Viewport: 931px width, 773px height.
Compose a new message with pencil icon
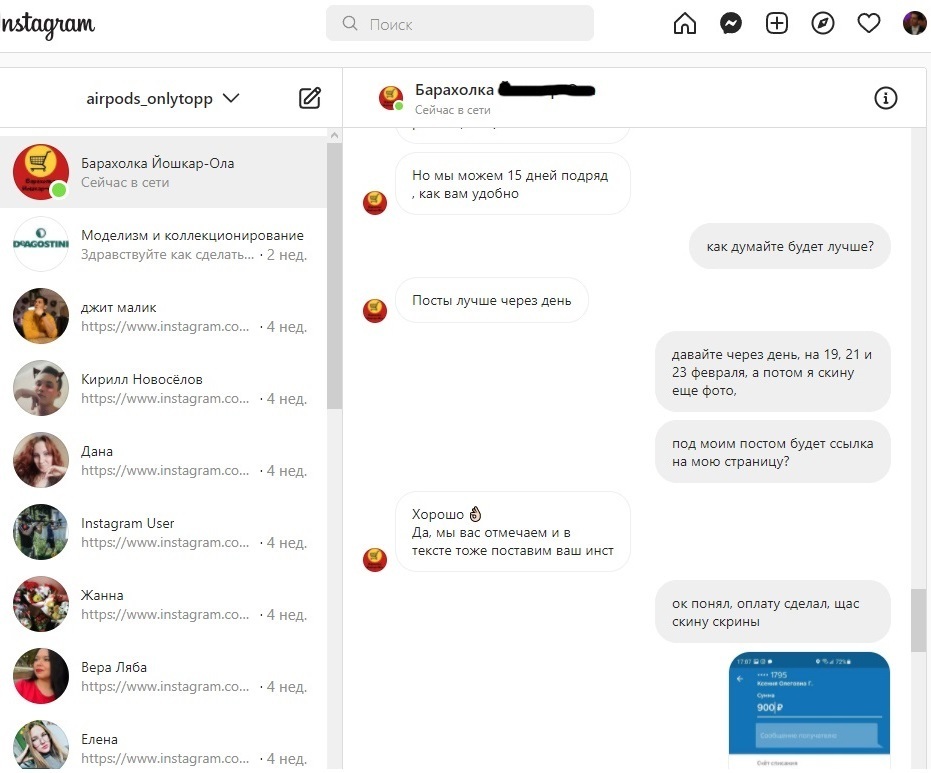310,98
